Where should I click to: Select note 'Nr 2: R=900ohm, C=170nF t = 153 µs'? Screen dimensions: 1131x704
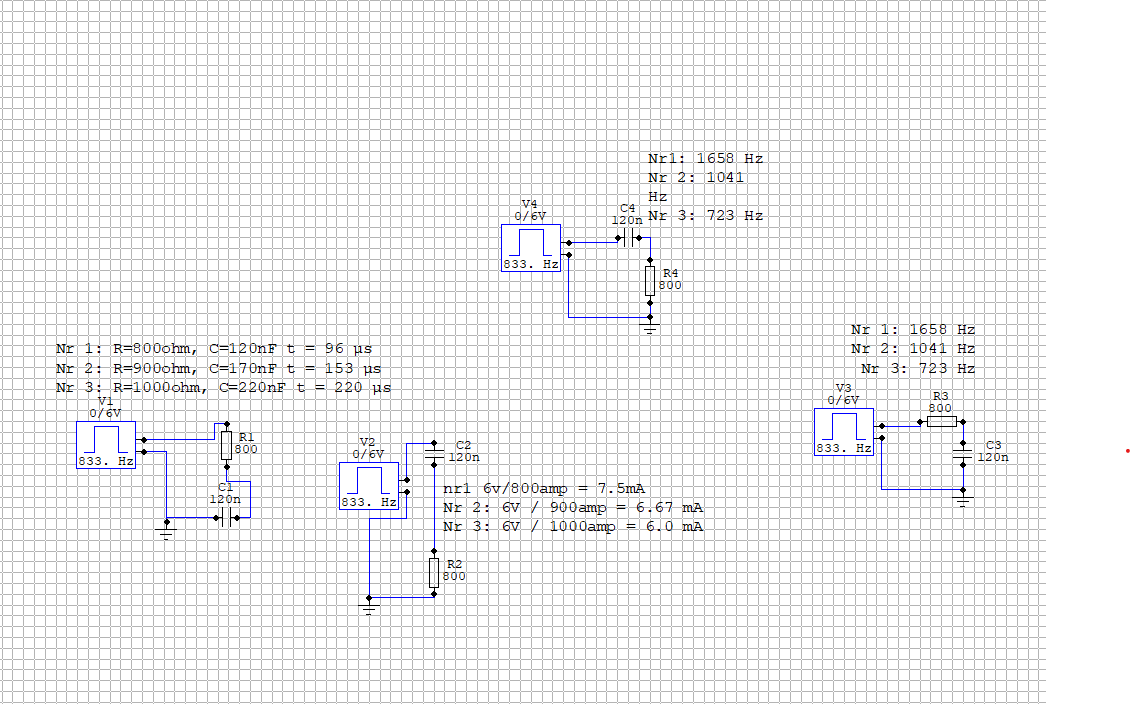pyautogui.click(x=219, y=369)
